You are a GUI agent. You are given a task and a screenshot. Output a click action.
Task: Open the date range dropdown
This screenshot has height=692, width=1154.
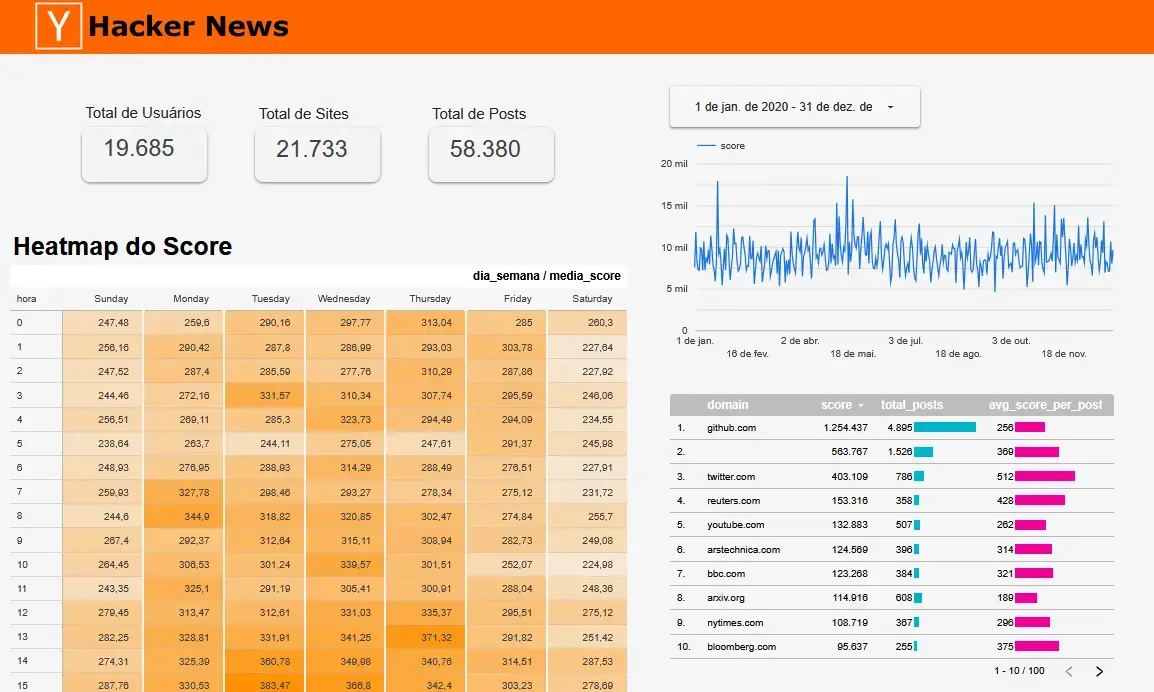point(794,107)
